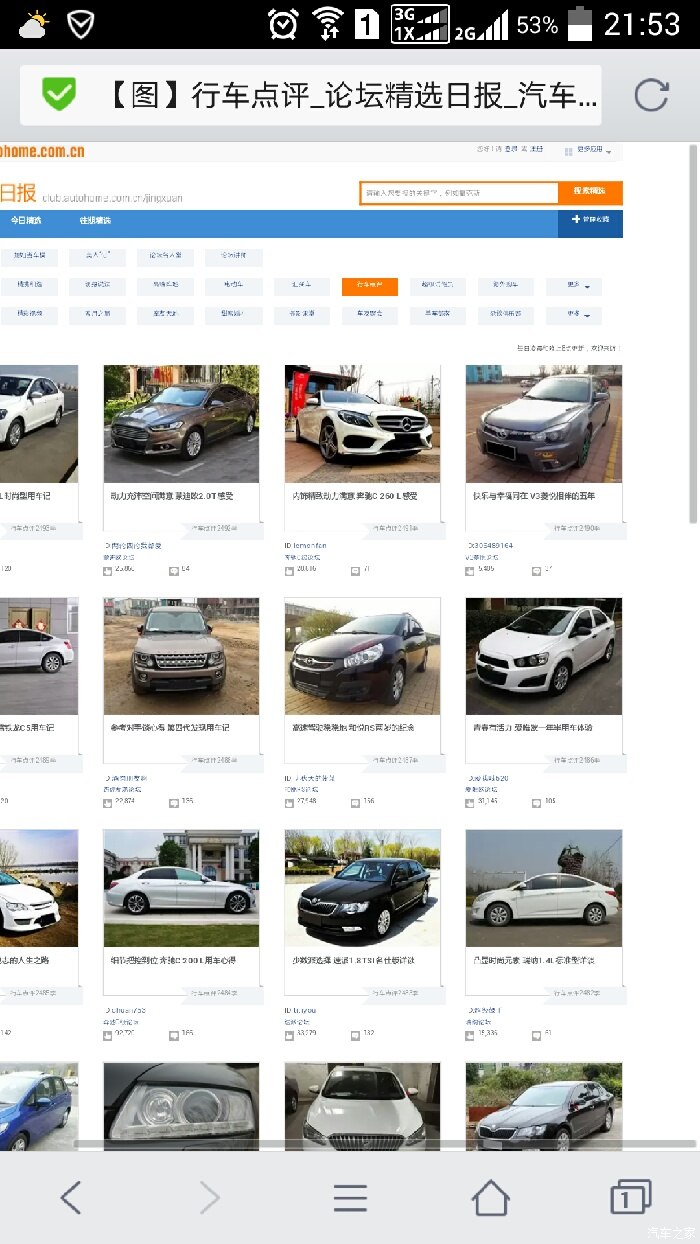Open the 蒙迪欧 2.0T review title link
Screen dimensions: 700x1244
coord(171,496)
